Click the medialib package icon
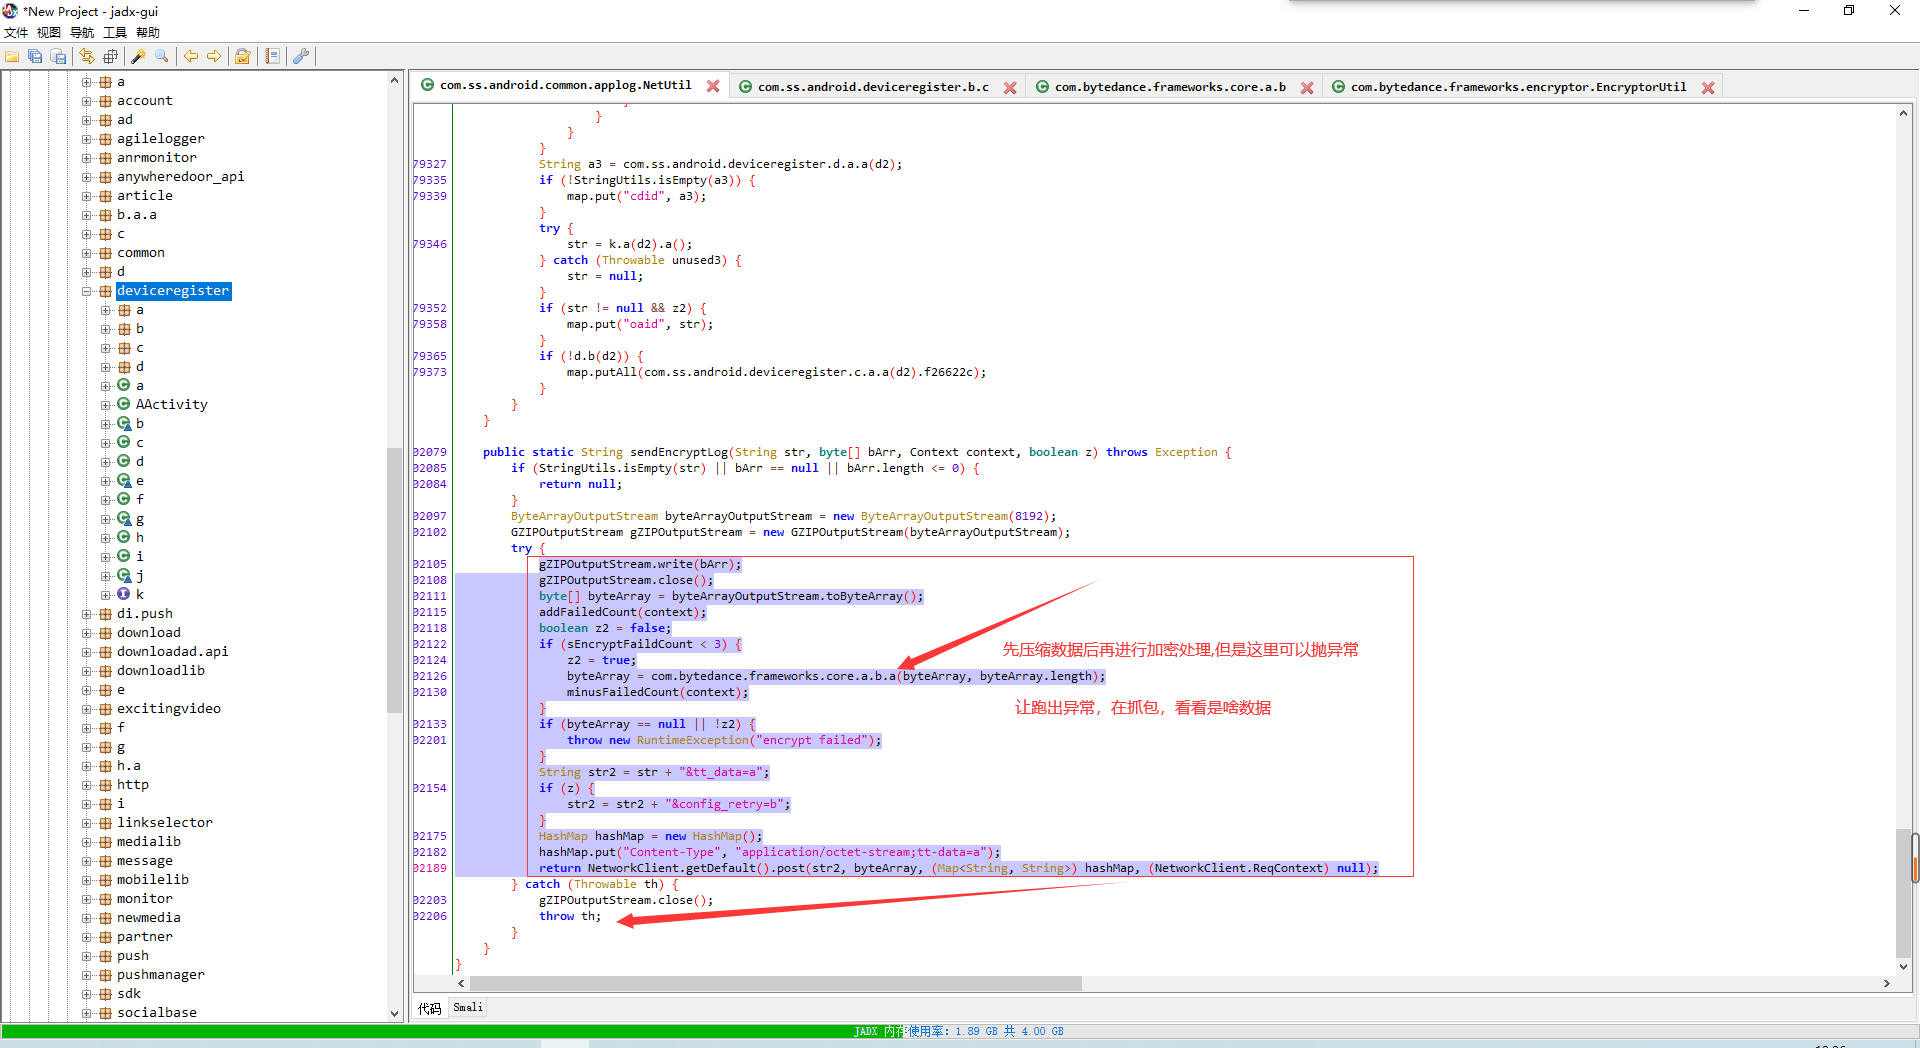Screen dimensions: 1920x1048 tap(105, 842)
